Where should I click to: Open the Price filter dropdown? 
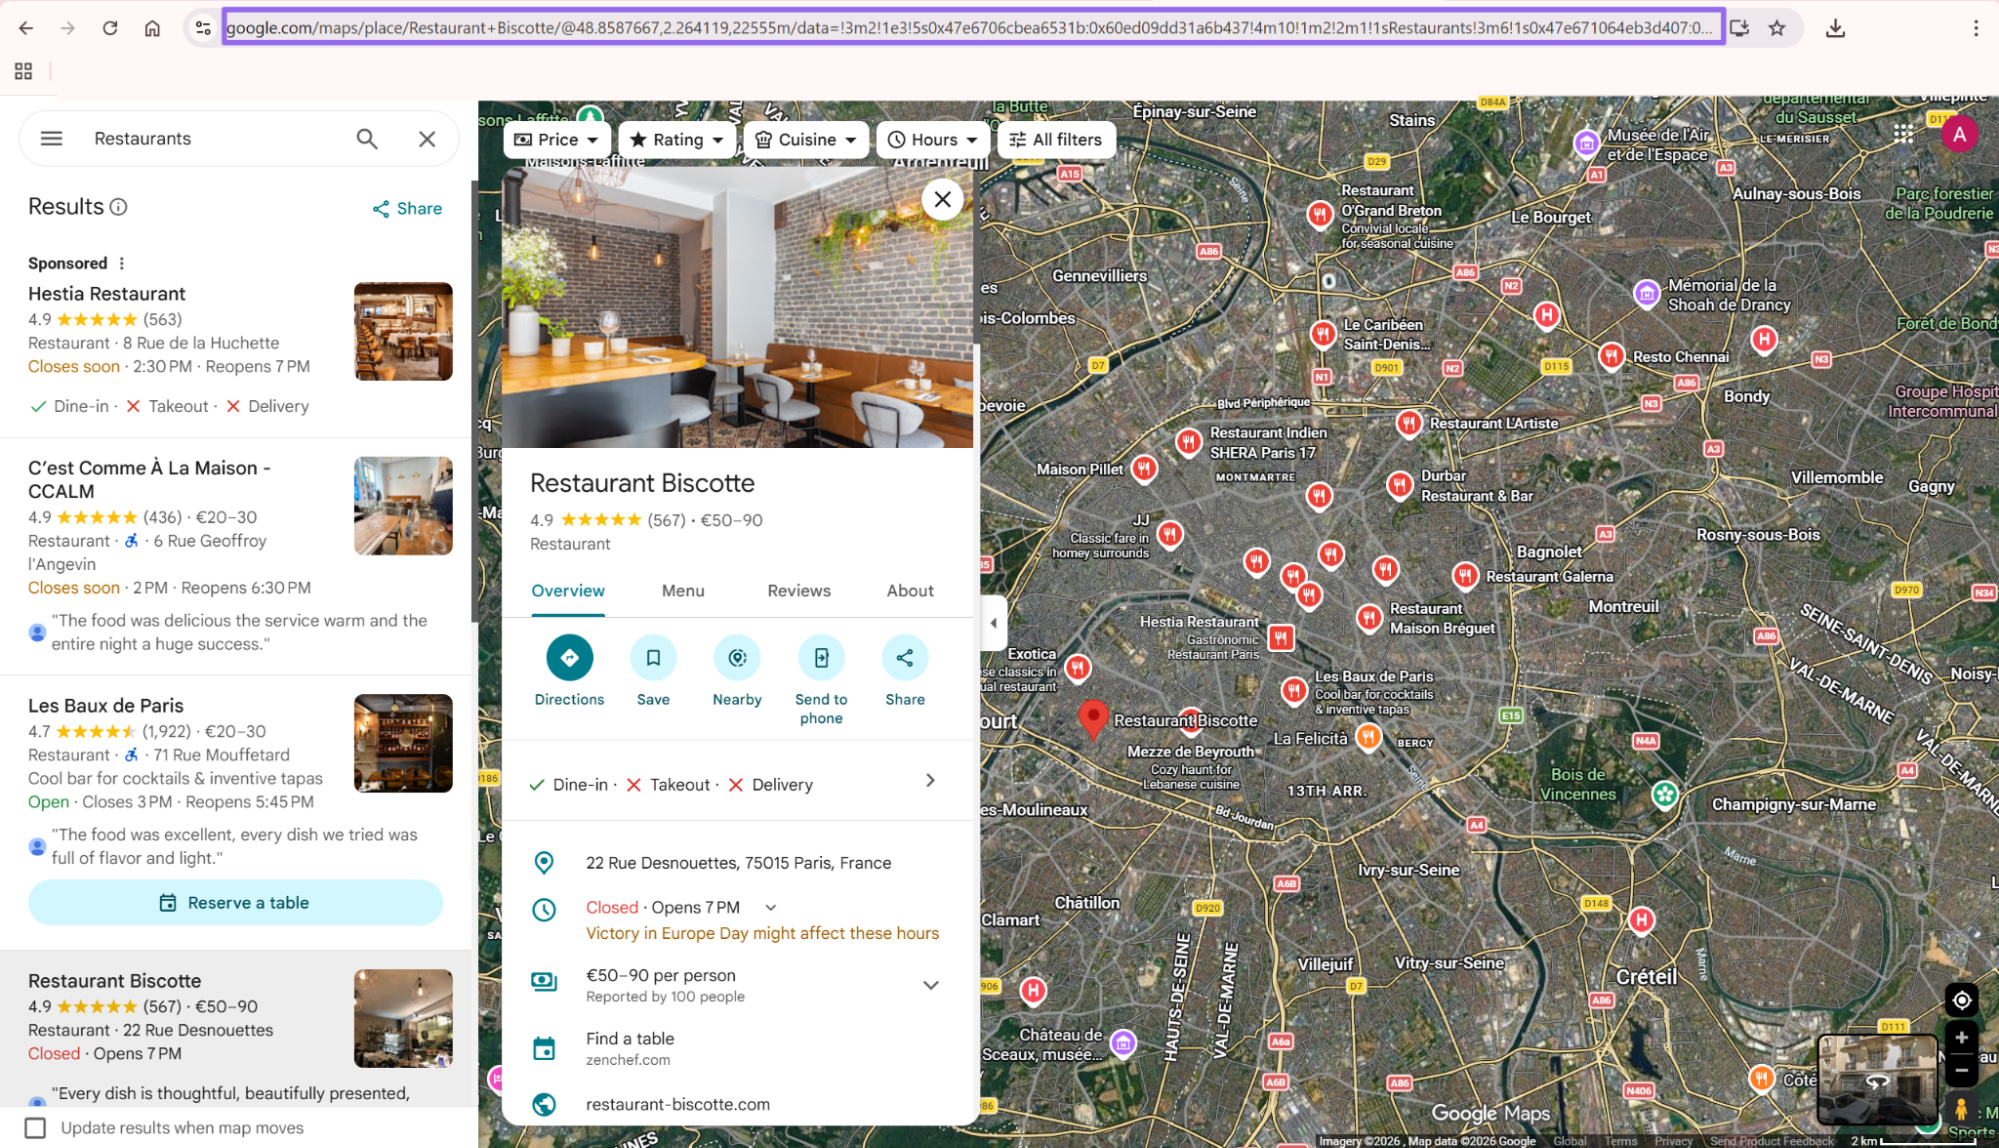[x=556, y=140]
